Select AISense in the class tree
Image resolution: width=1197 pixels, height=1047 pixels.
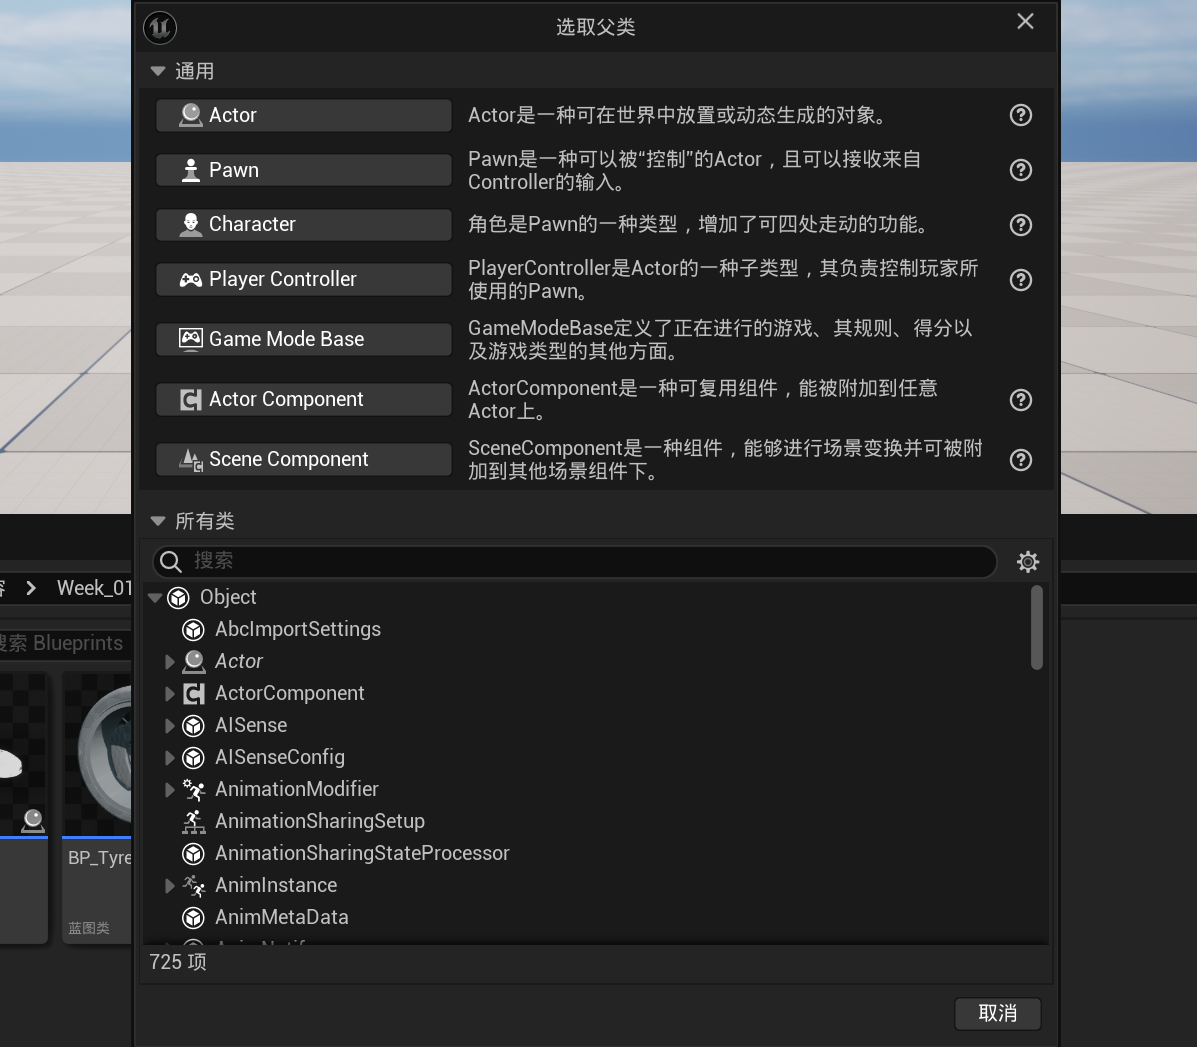[251, 726]
